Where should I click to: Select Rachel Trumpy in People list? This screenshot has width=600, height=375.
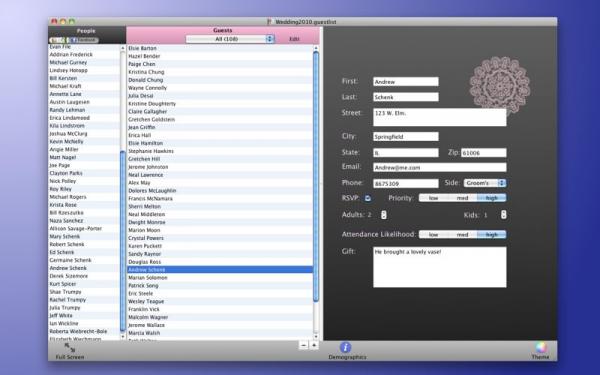click(x=84, y=300)
